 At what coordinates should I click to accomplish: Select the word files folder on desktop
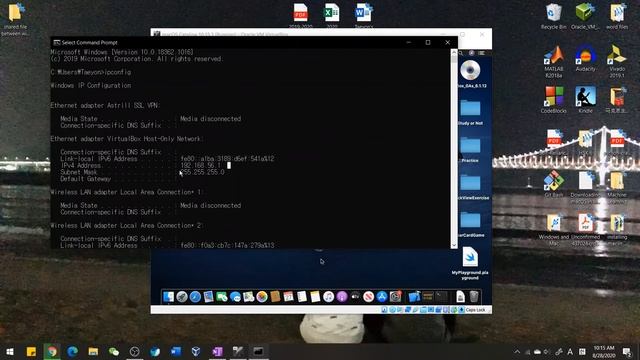tap(617, 16)
